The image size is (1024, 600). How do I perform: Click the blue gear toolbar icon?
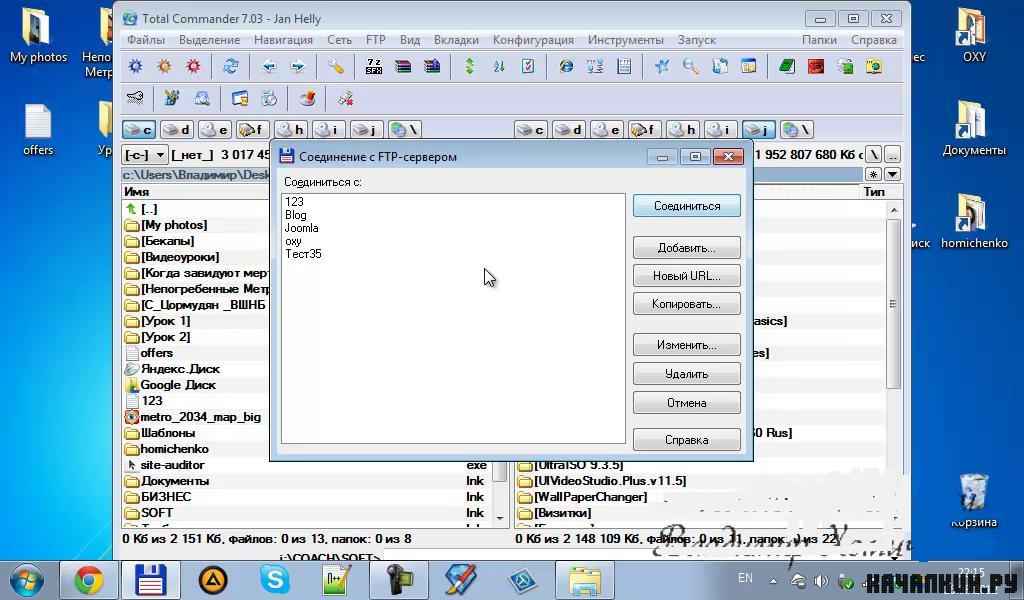(x=135, y=66)
